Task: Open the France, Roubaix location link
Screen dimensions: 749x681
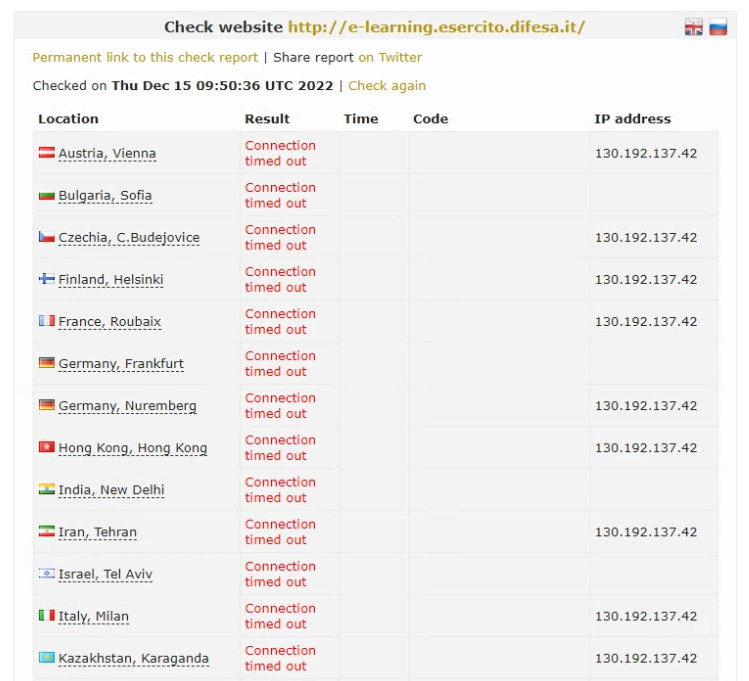Action: coord(110,322)
